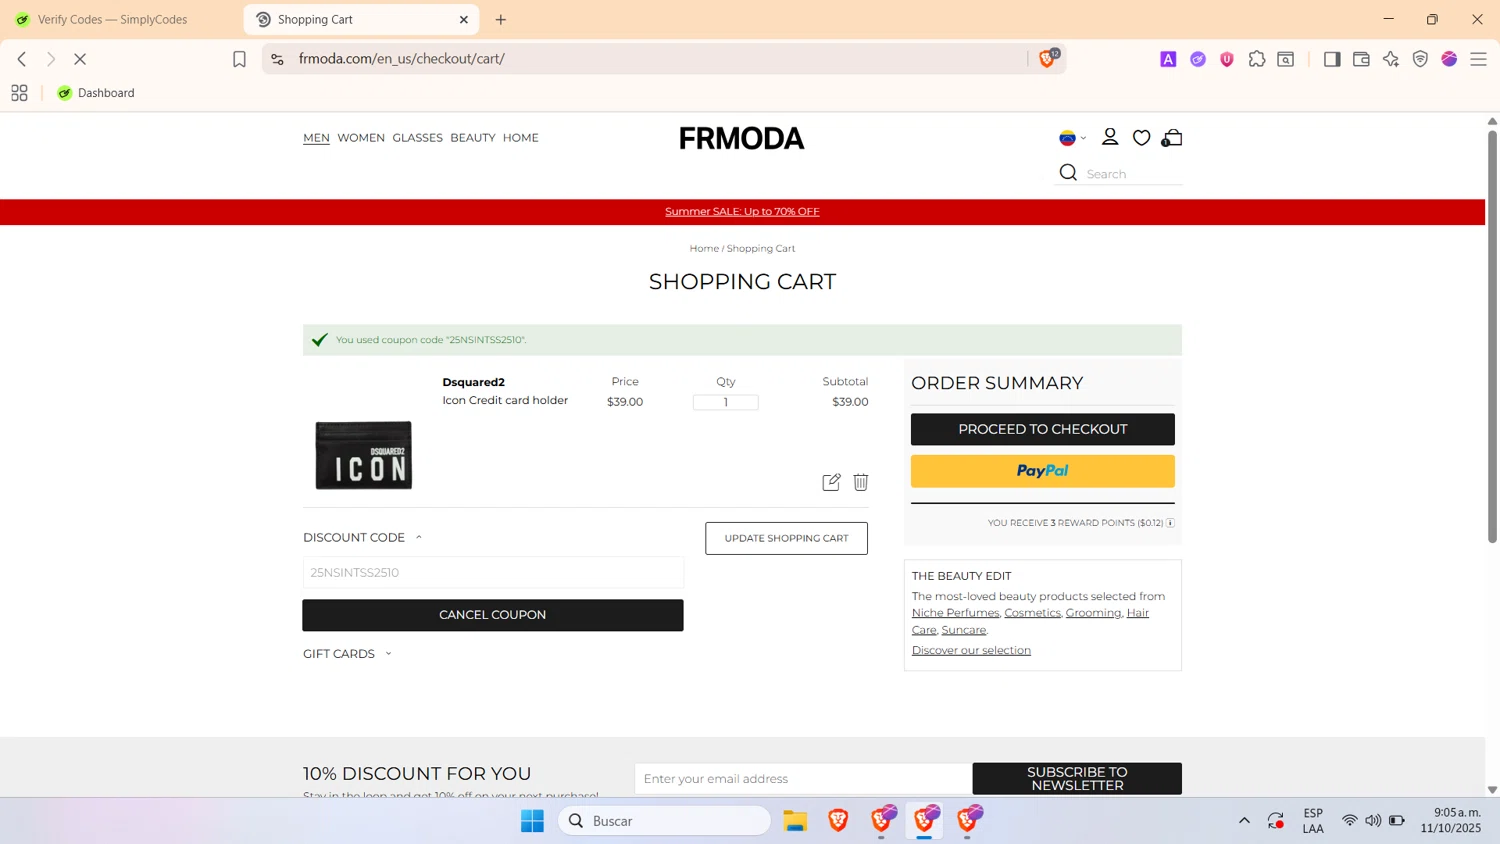Open Brave Shields lion icon
Screen dimensions: 1500x844
click(x=1047, y=59)
